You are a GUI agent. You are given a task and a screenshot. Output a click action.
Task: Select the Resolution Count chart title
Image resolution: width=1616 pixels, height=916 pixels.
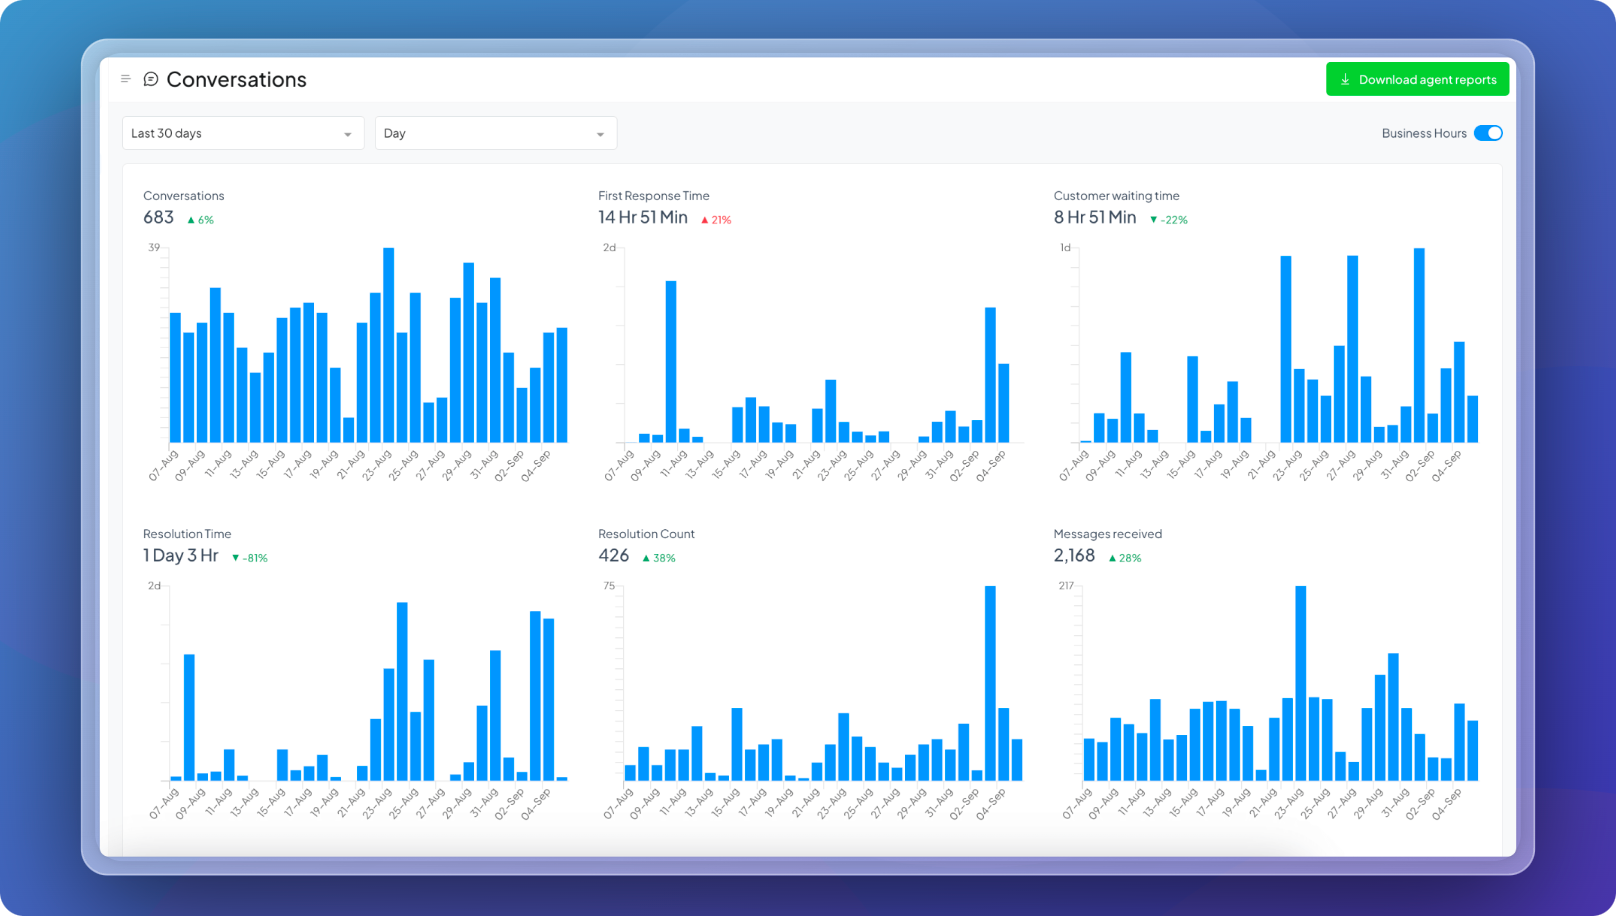pyautogui.click(x=646, y=534)
